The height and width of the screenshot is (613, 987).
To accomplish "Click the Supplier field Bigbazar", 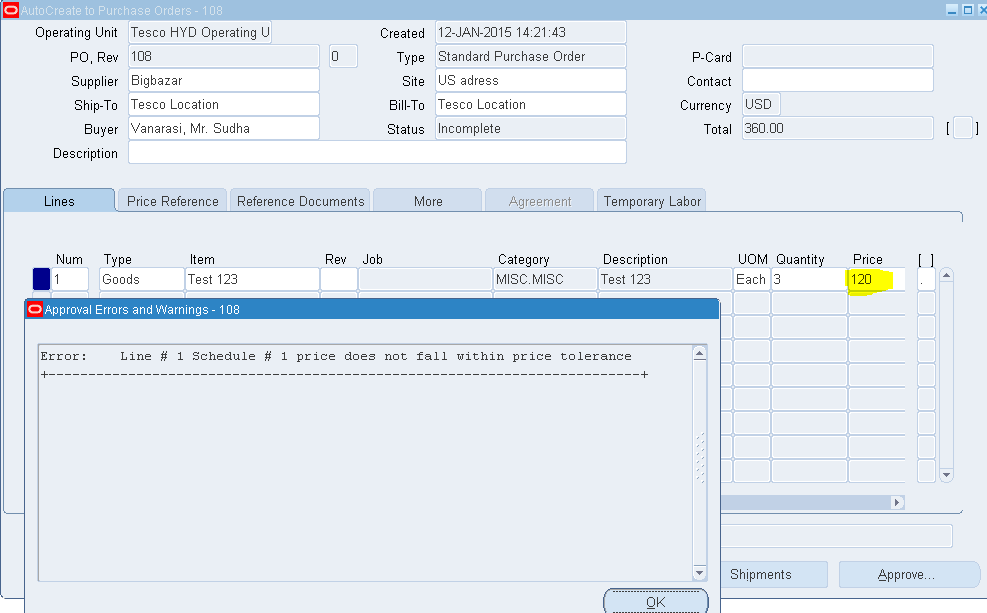I will [223, 81].
